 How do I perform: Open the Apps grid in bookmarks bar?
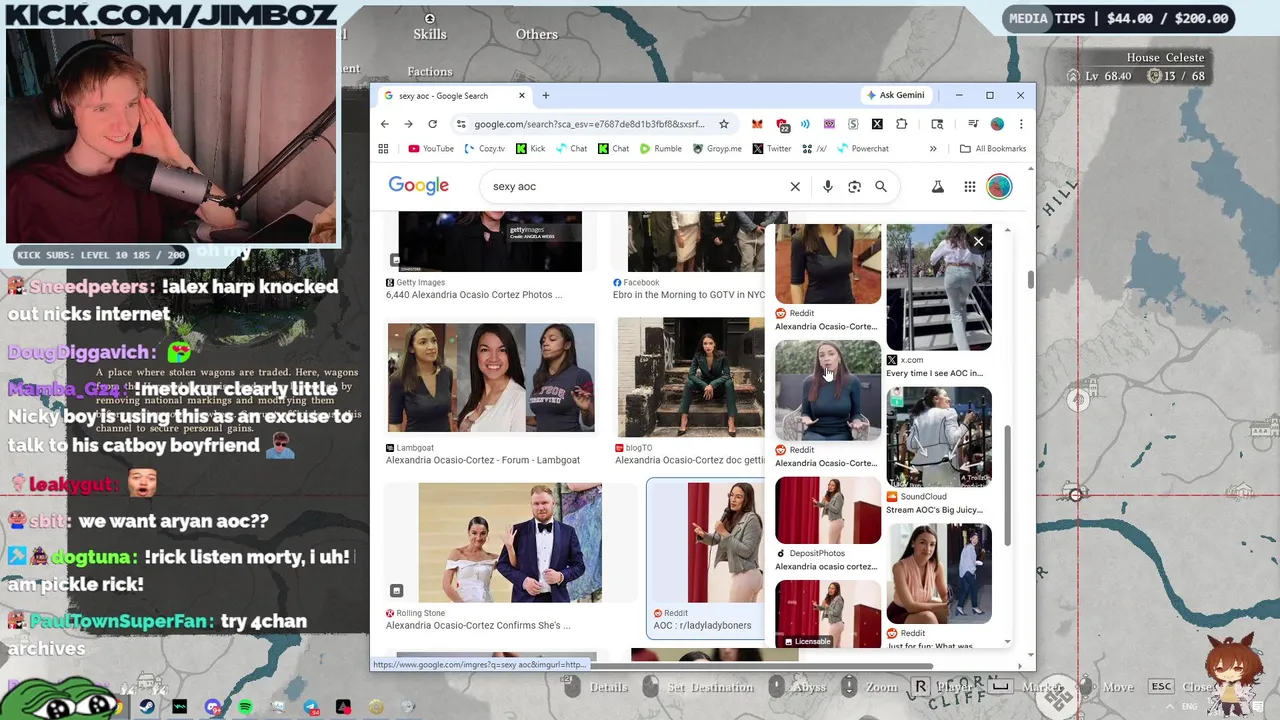(x=383, y=149)
